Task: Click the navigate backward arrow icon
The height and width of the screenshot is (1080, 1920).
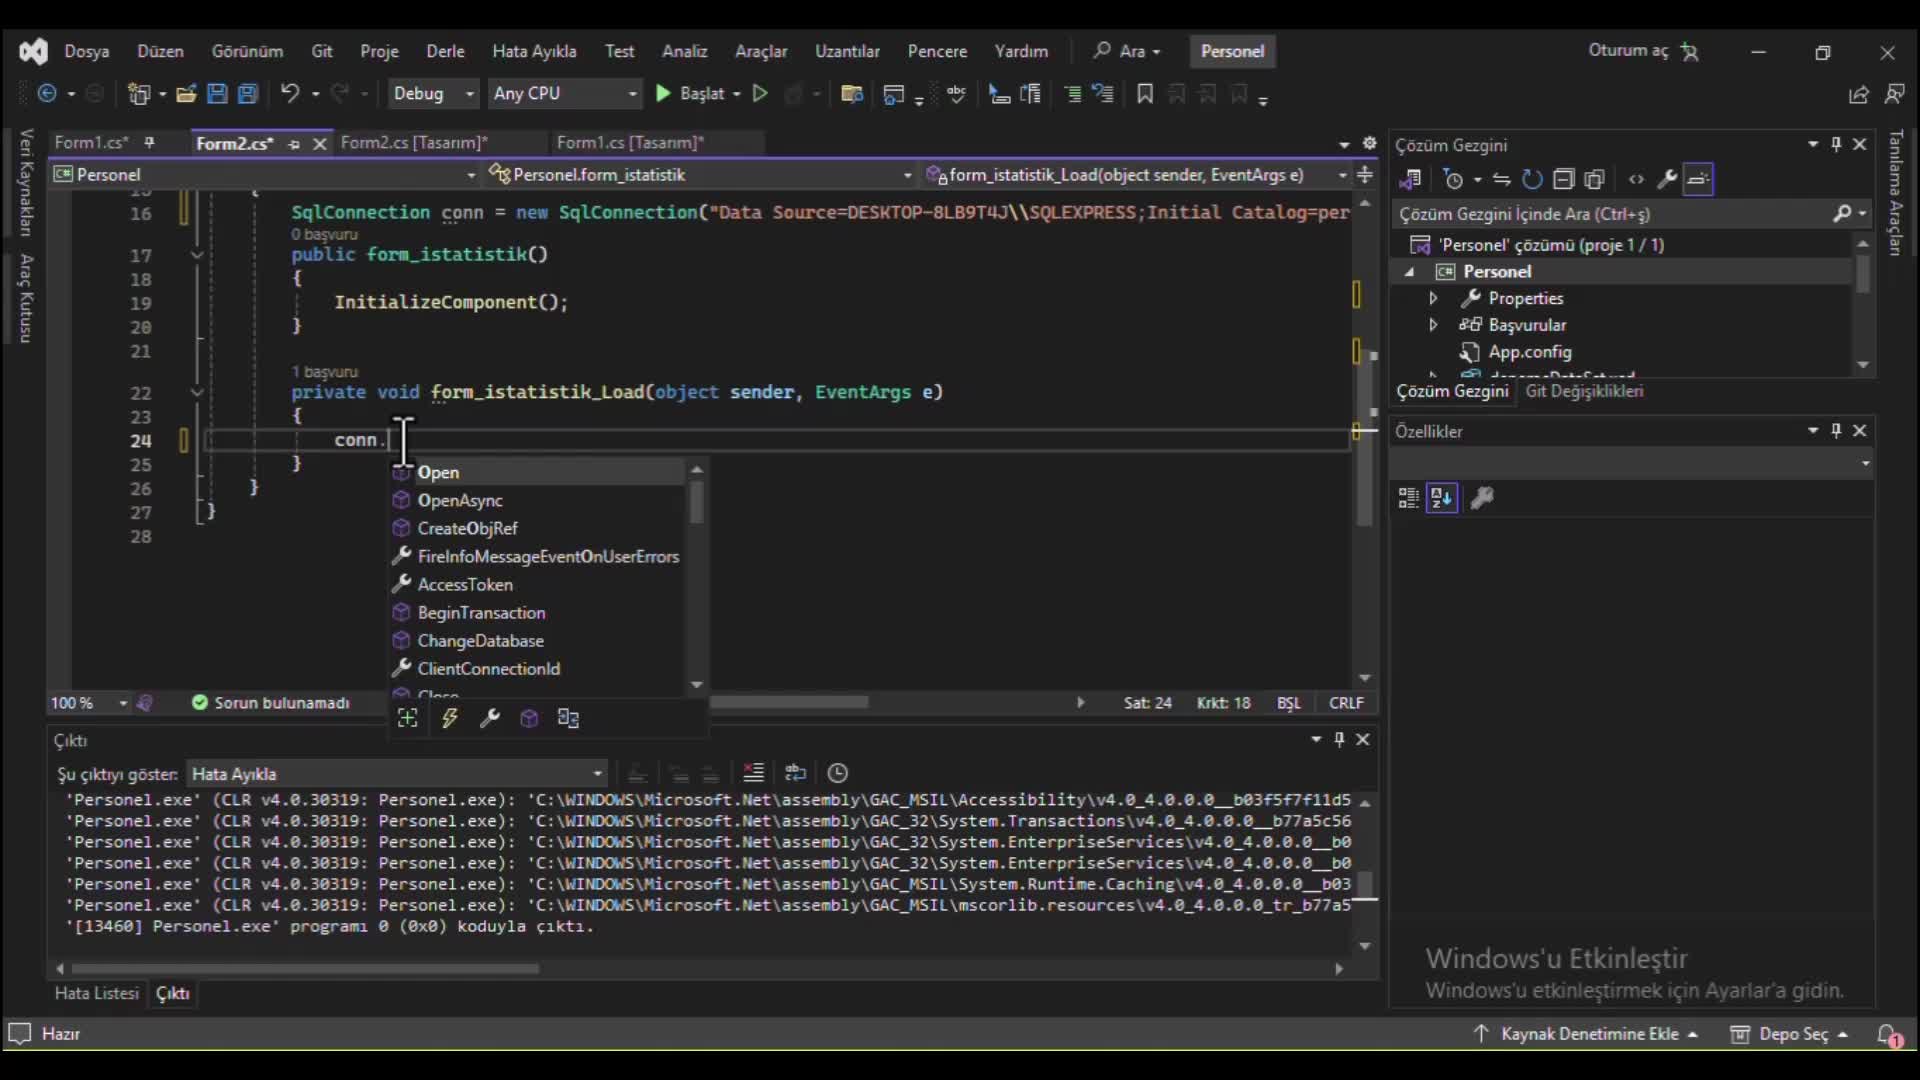Action: point(47,94)
